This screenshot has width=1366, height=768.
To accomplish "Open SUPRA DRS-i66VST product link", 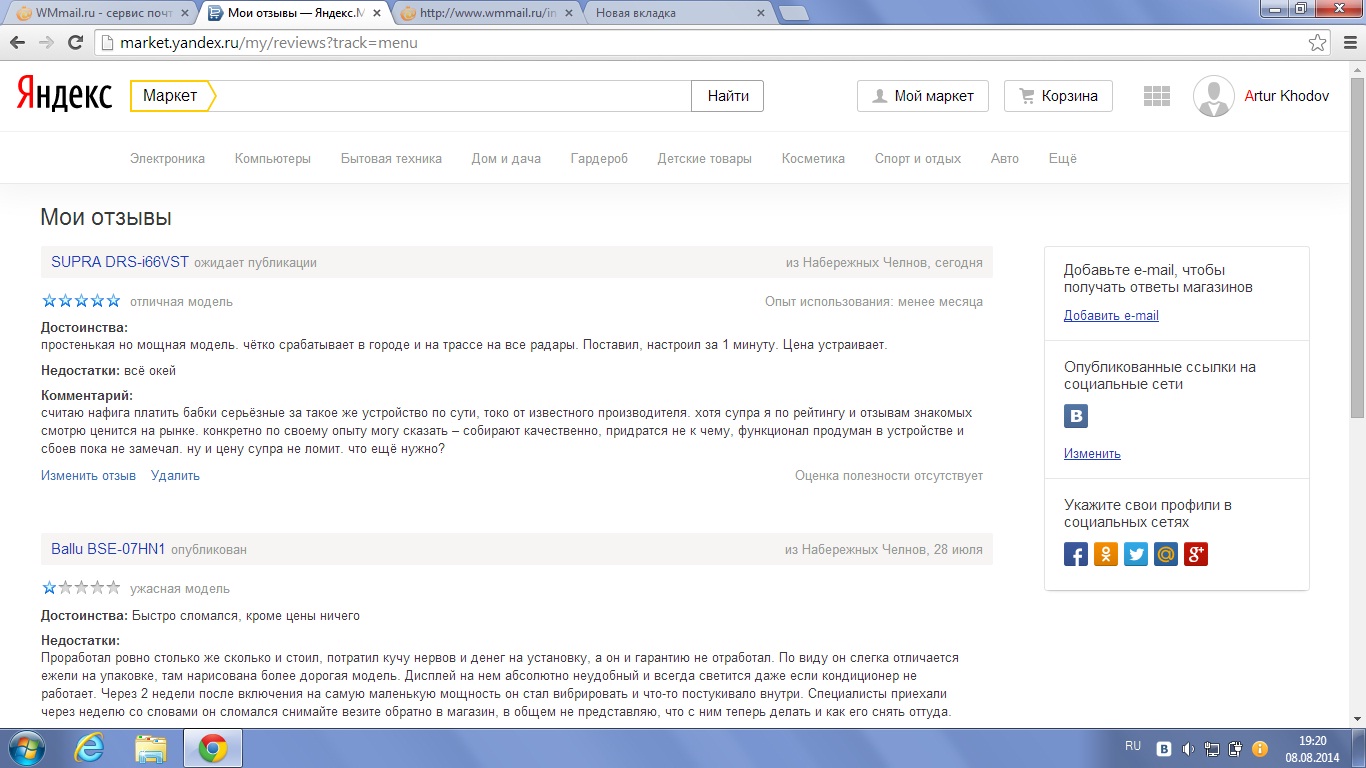I will click(120, 262).
